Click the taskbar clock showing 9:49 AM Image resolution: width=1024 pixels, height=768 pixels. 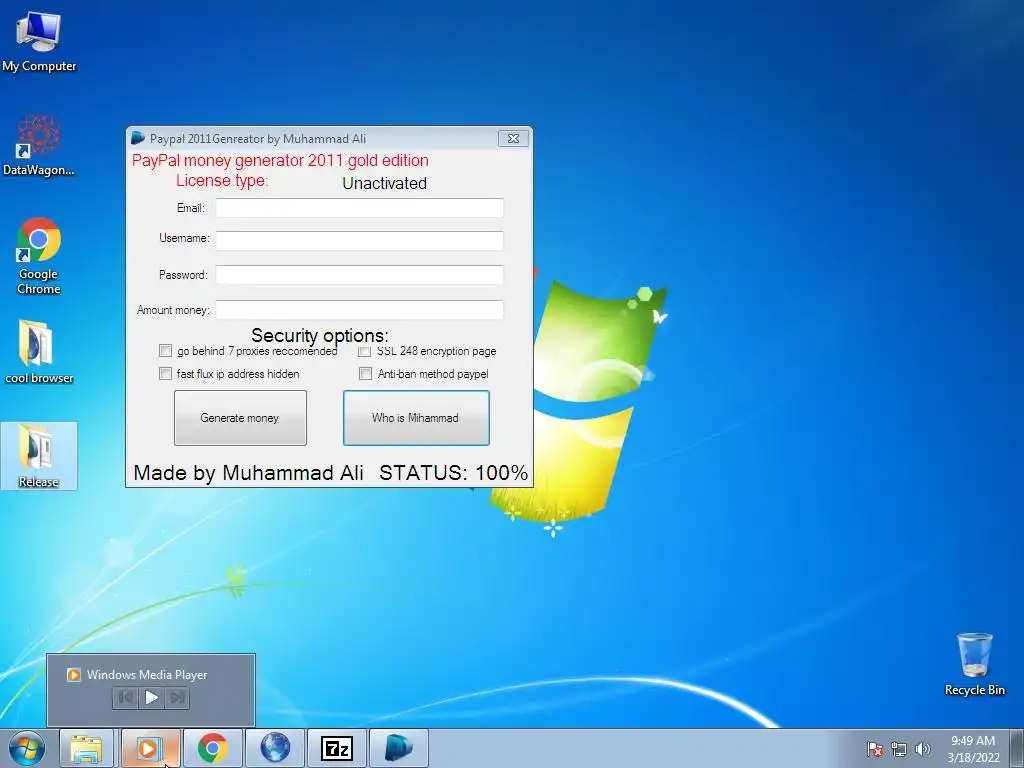973,749
